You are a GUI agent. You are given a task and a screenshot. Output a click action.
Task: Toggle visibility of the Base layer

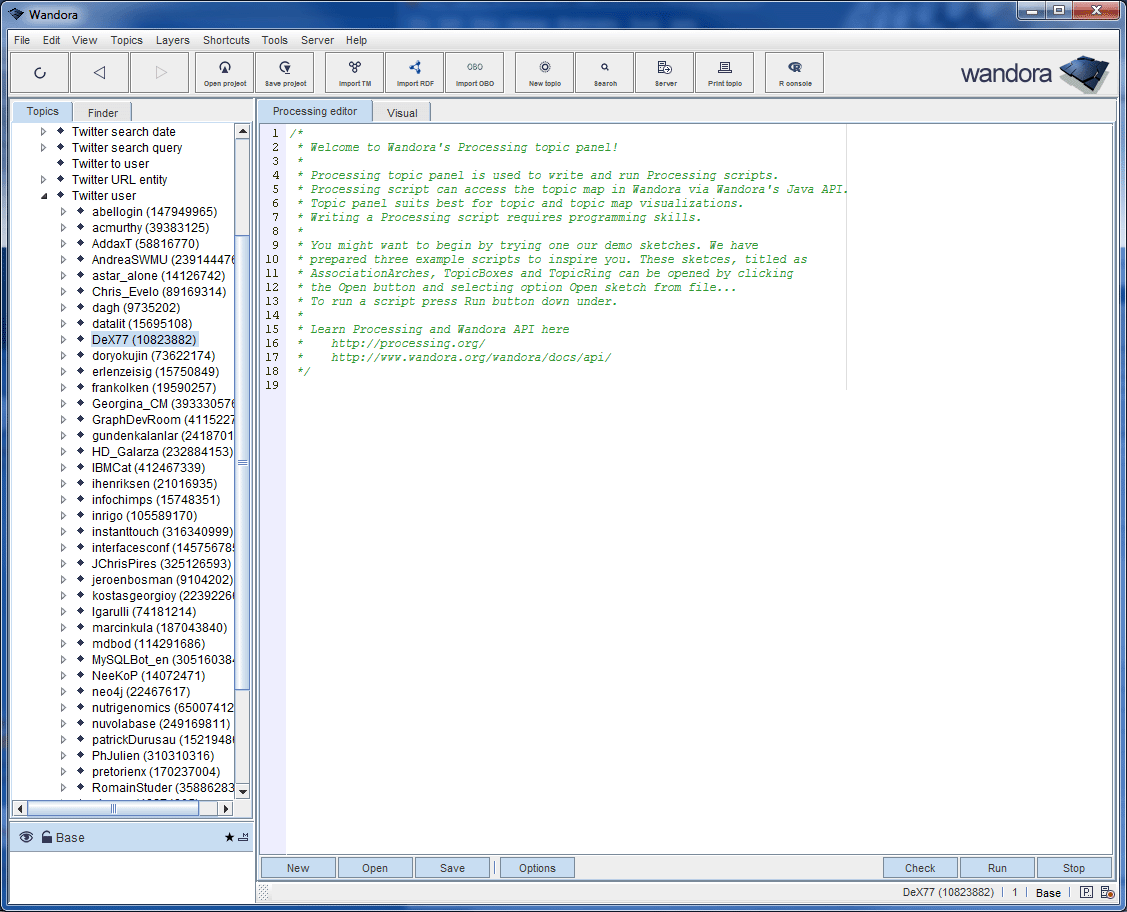(x=25, y=837)
